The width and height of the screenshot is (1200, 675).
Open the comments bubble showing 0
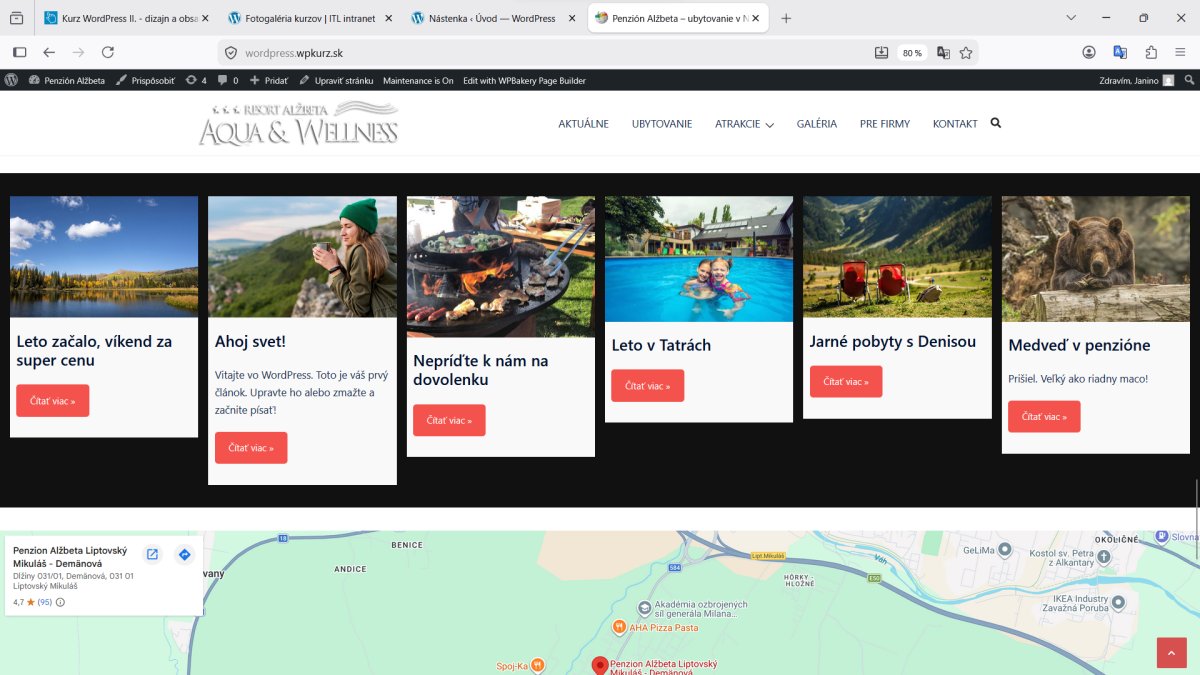228,80
